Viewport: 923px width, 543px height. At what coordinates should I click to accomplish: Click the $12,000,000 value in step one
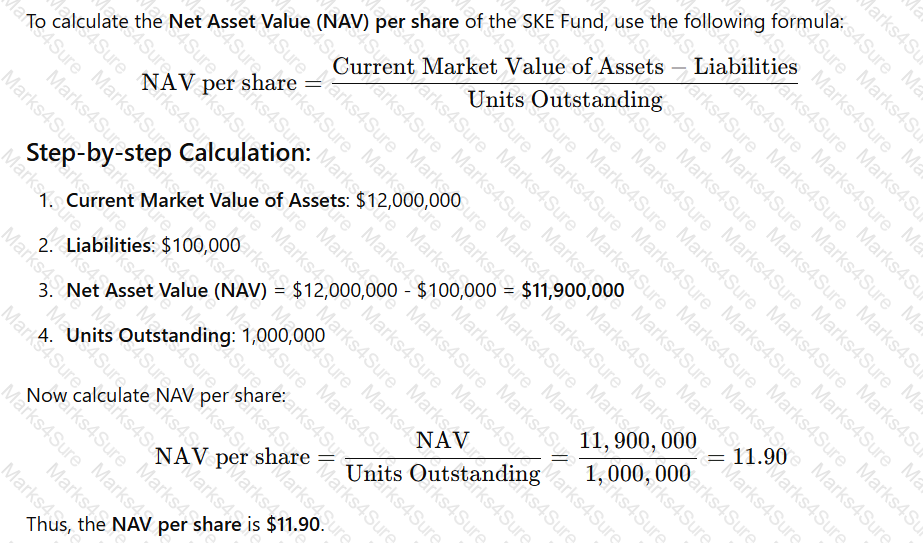click(x=409, y=200)
